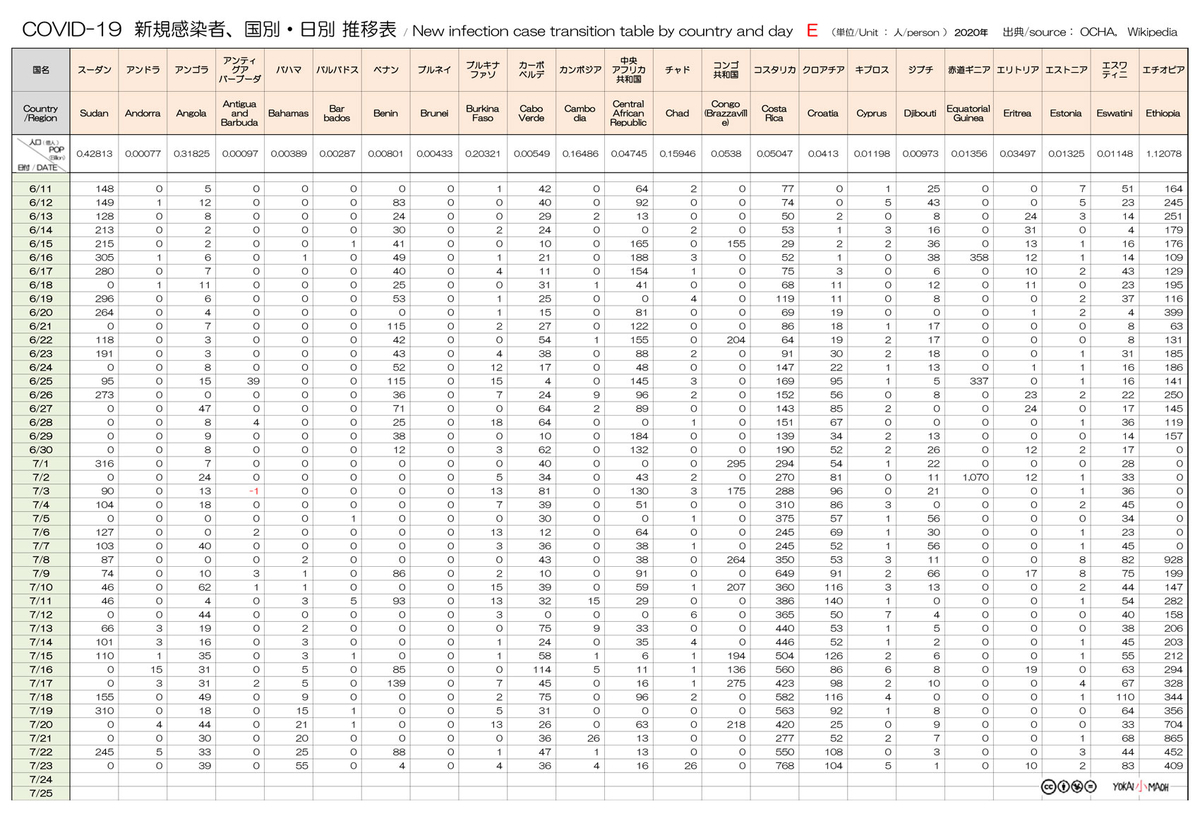Select the 'Antigua and Barbuda' column header
The height and width of the screenshot is (816, 1200).
(x=239, y=113)
